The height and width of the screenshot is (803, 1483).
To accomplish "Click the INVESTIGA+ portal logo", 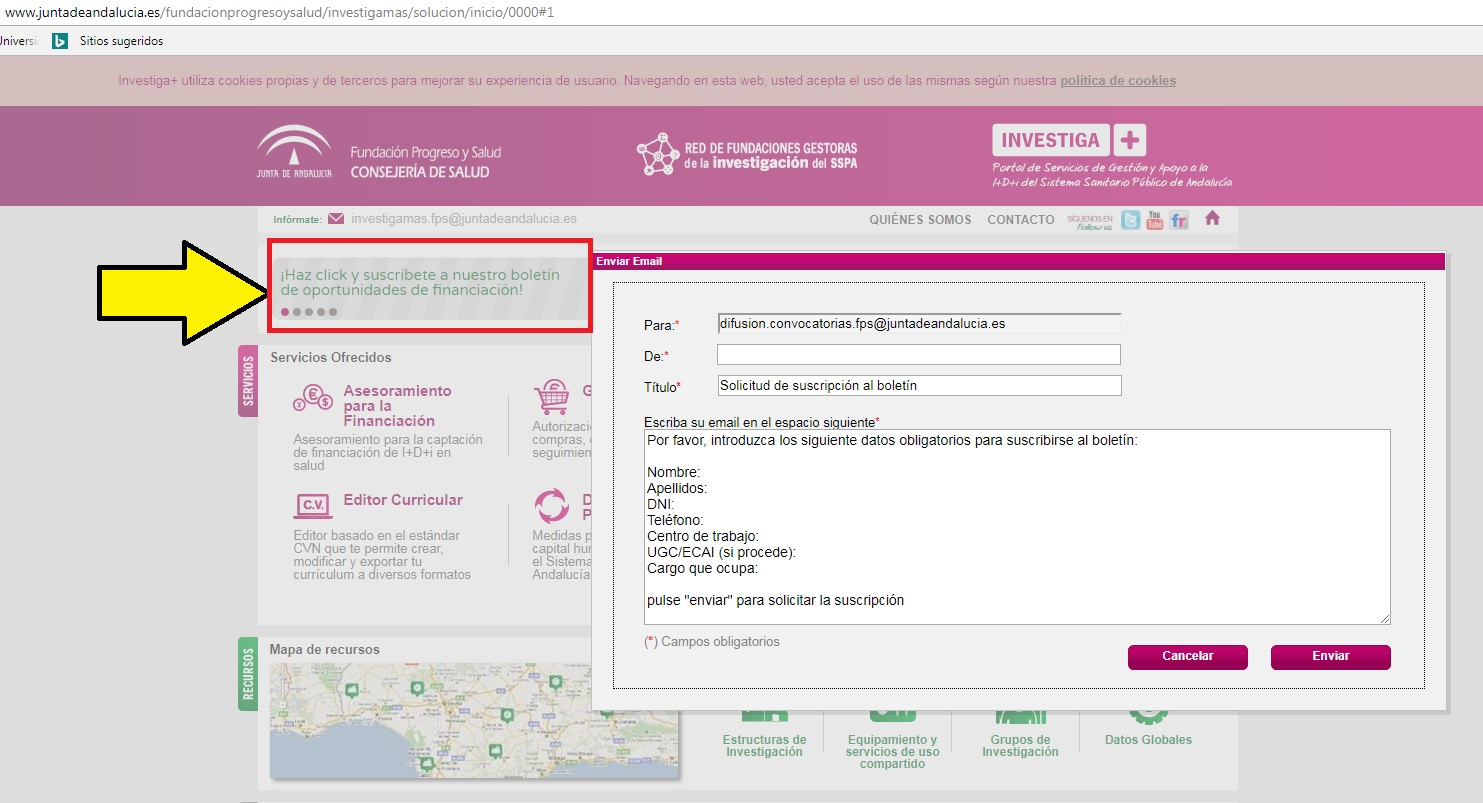I will 1111,155.
